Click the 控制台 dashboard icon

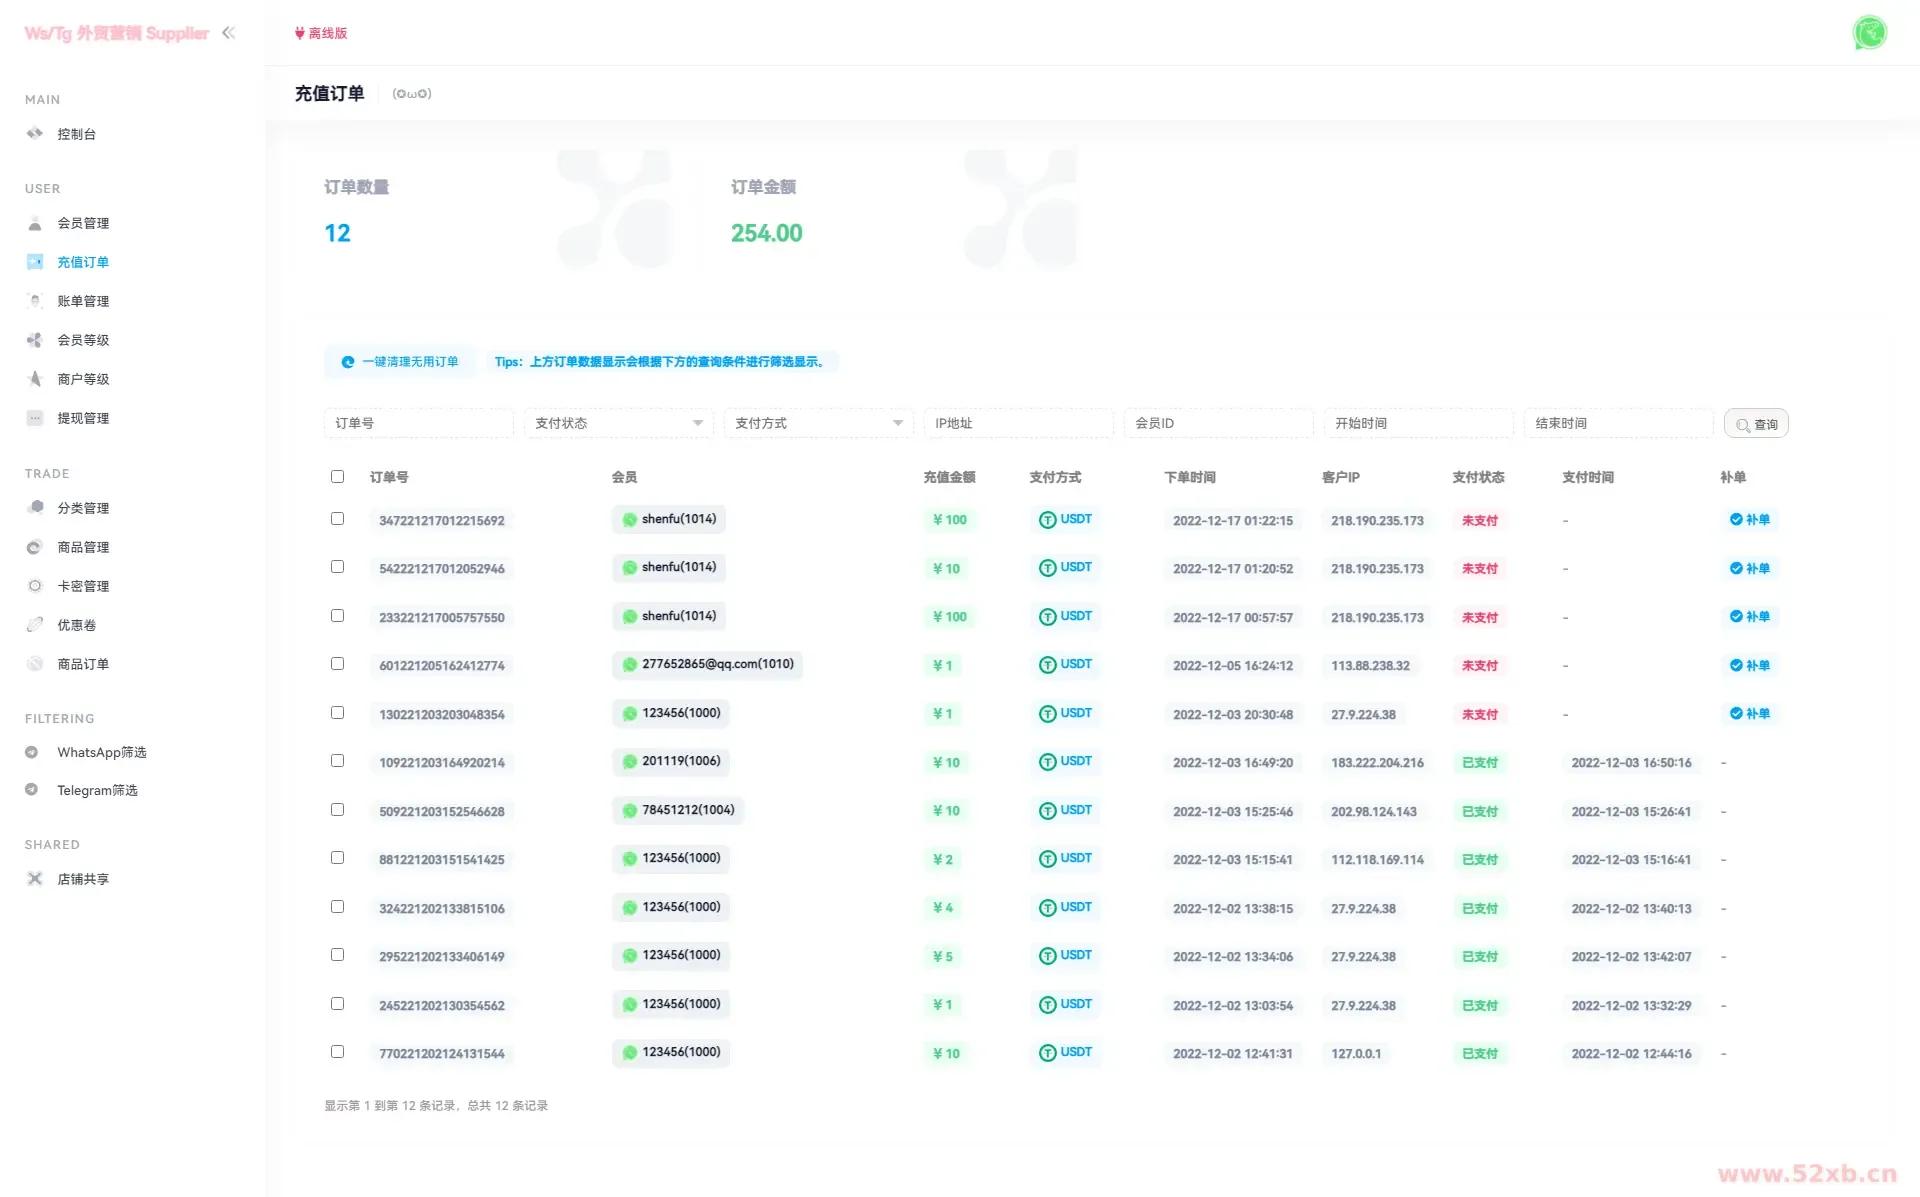click(35, 133)
